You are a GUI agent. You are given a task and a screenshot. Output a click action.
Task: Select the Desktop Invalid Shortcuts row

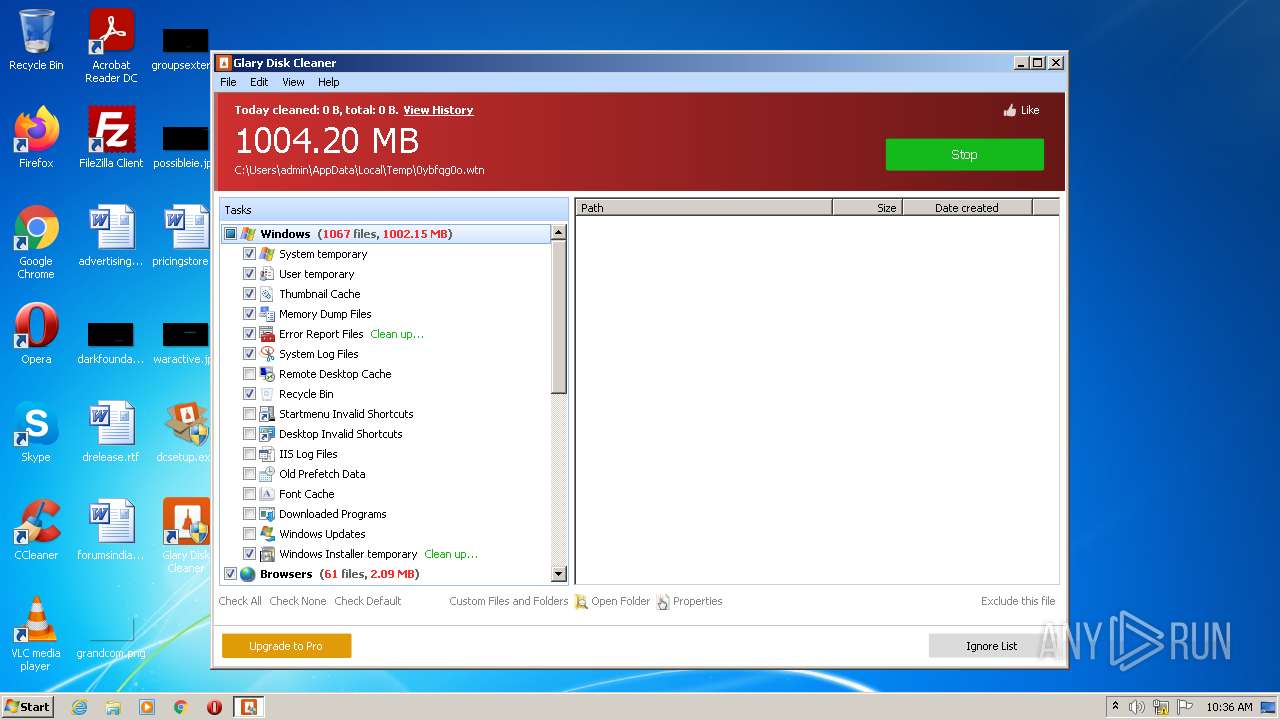(386, 434)
